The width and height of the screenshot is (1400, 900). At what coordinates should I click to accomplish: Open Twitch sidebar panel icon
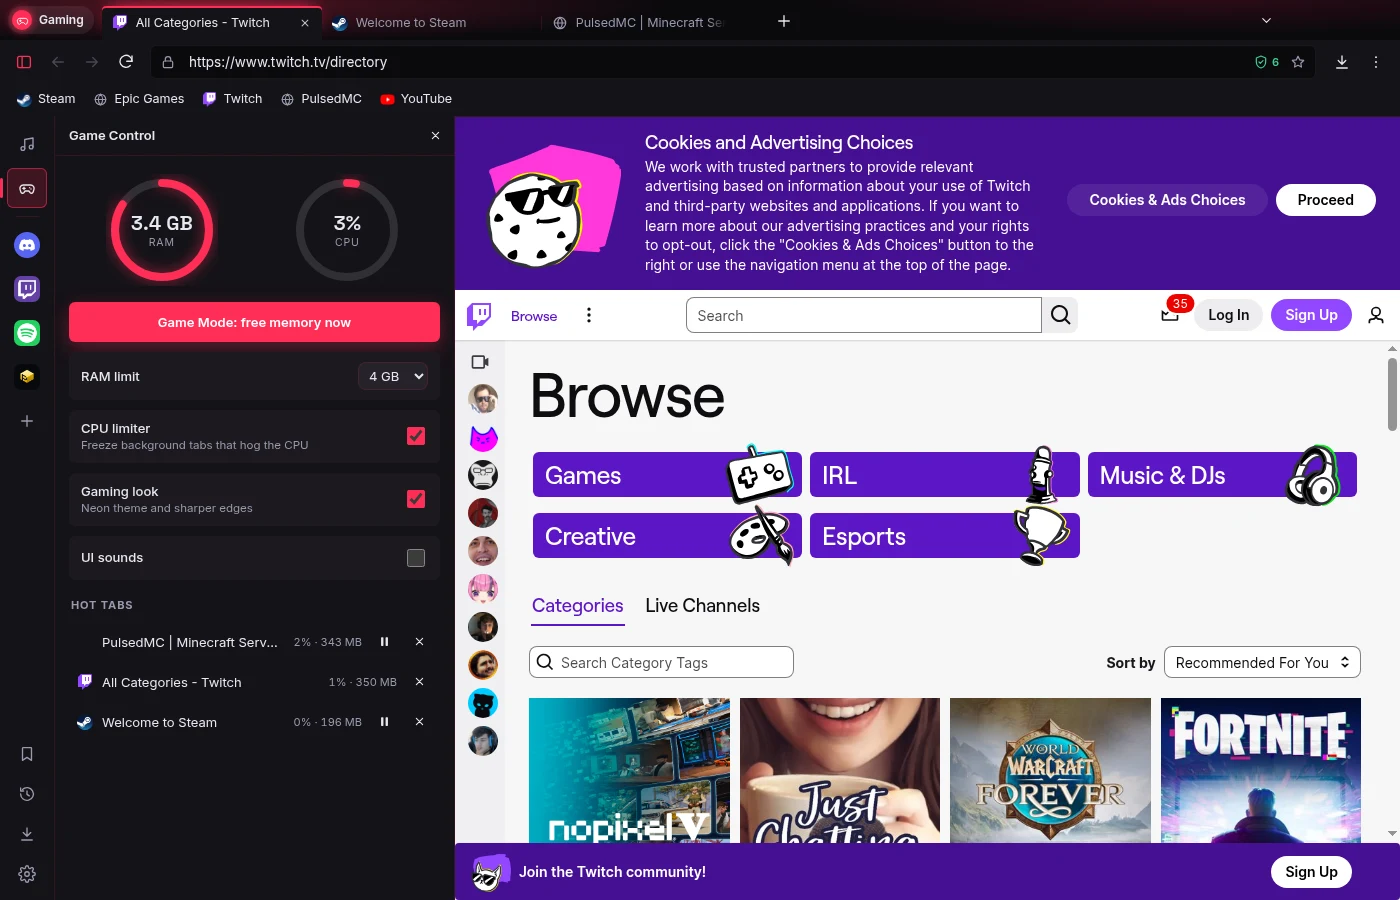(x=27, y=289)
